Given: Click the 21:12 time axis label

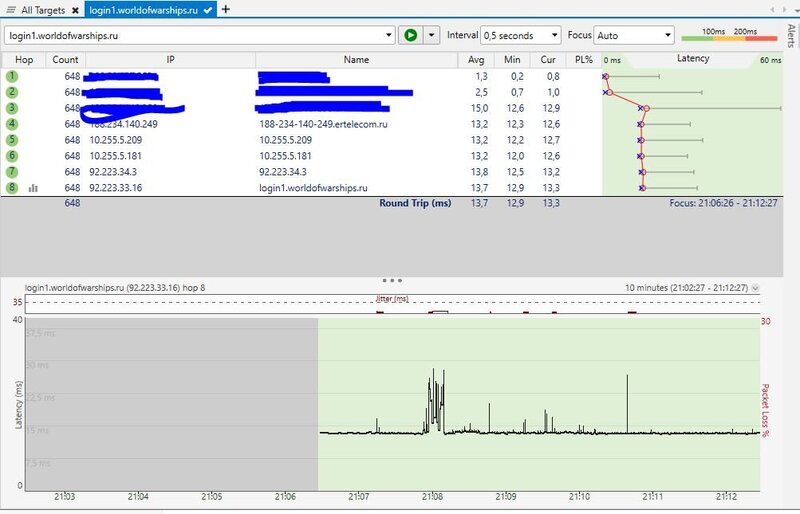Looking at the screenshot, I should pos(726,496).
